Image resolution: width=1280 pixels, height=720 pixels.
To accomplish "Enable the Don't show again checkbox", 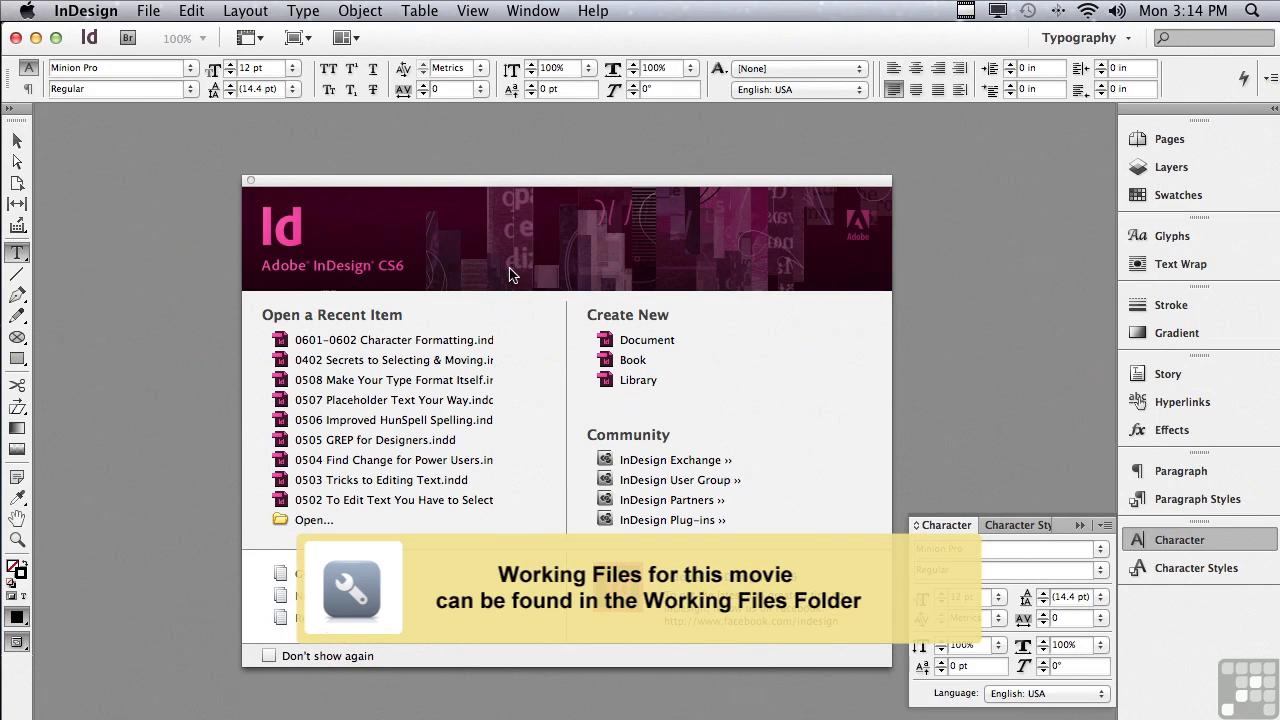I will point(269,656).
